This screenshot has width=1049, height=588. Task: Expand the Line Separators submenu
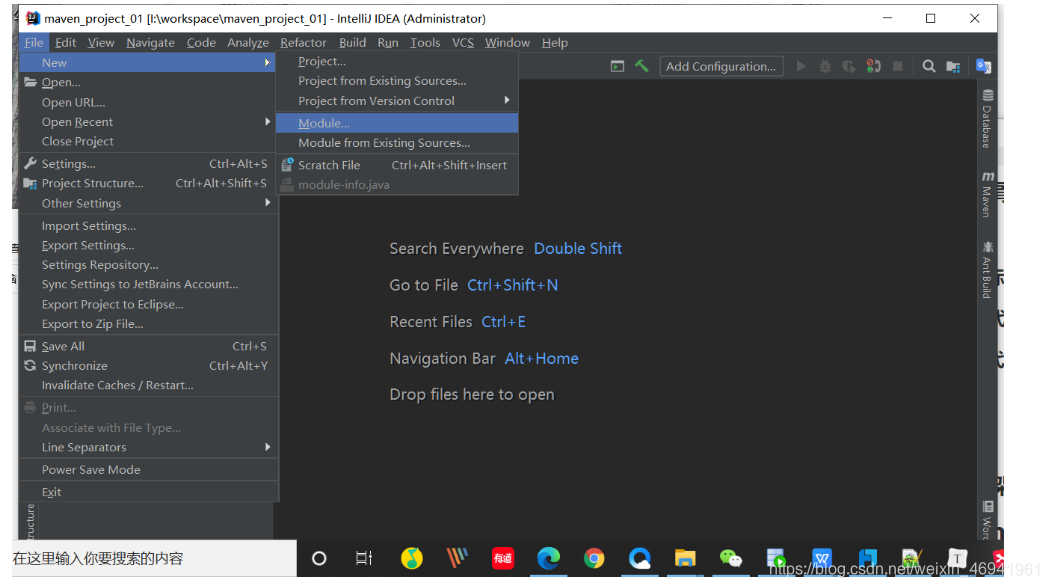[267, 447]
